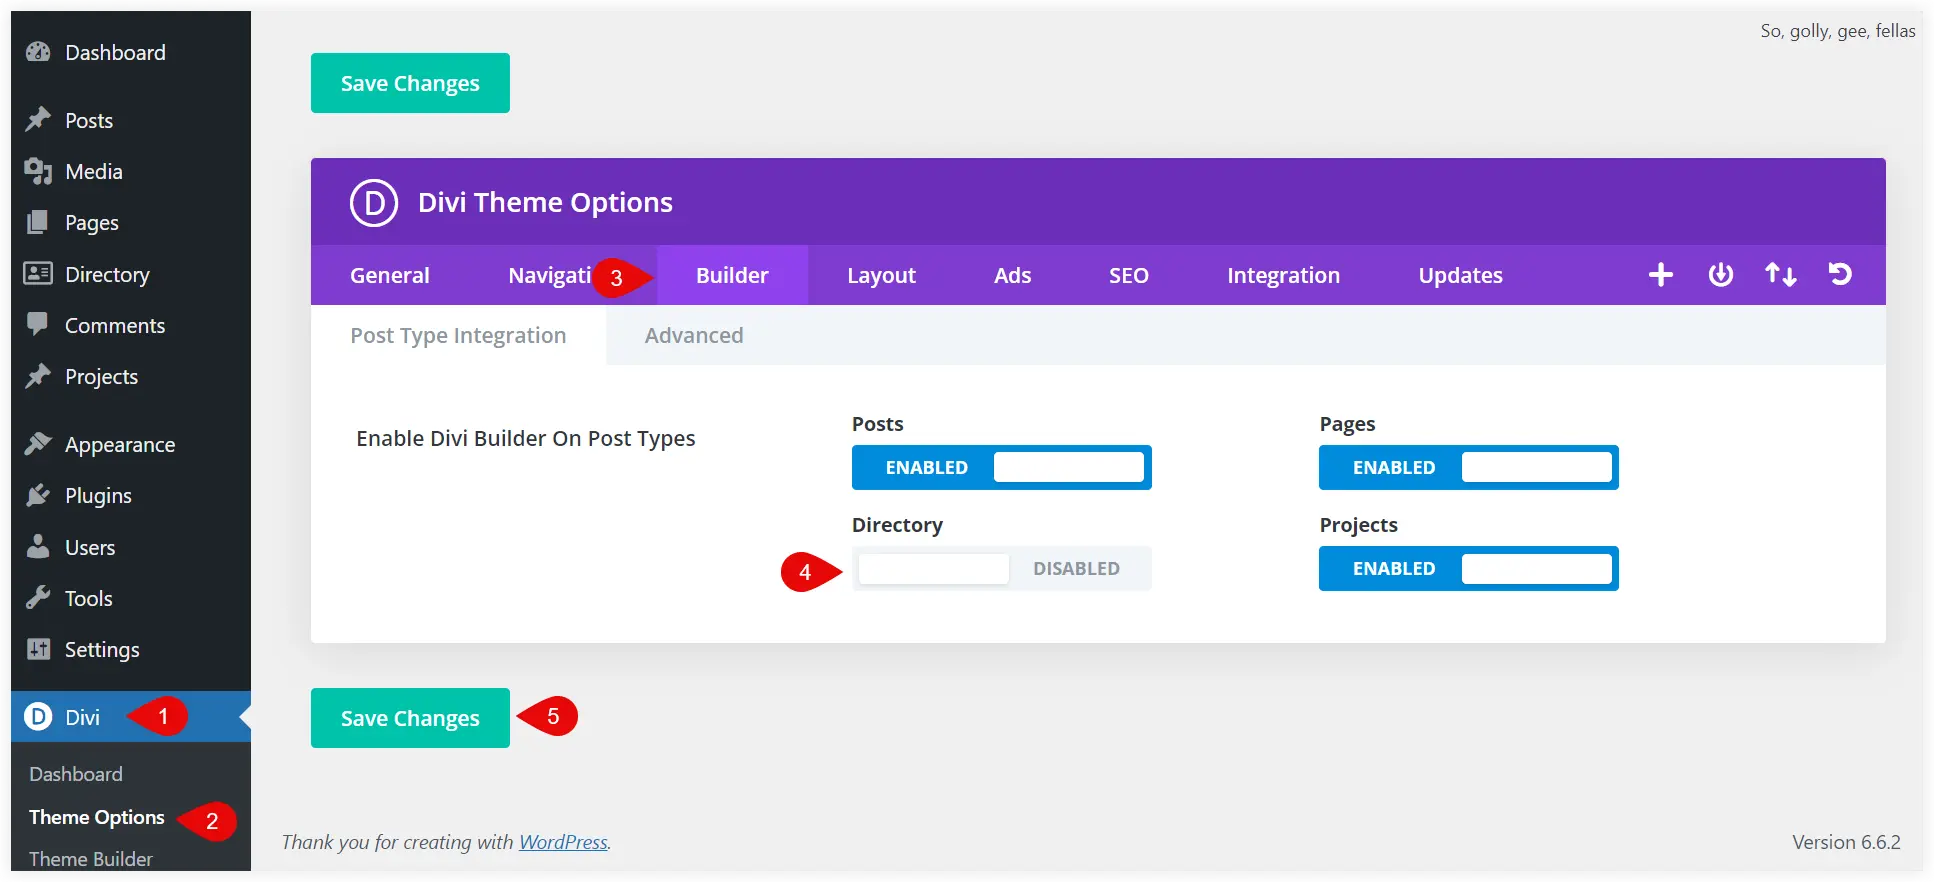The height and width of the screenshot is (883, 1935).
Task: Toggle Divi Builder for Posts
Action: (x=1002, y=467)
